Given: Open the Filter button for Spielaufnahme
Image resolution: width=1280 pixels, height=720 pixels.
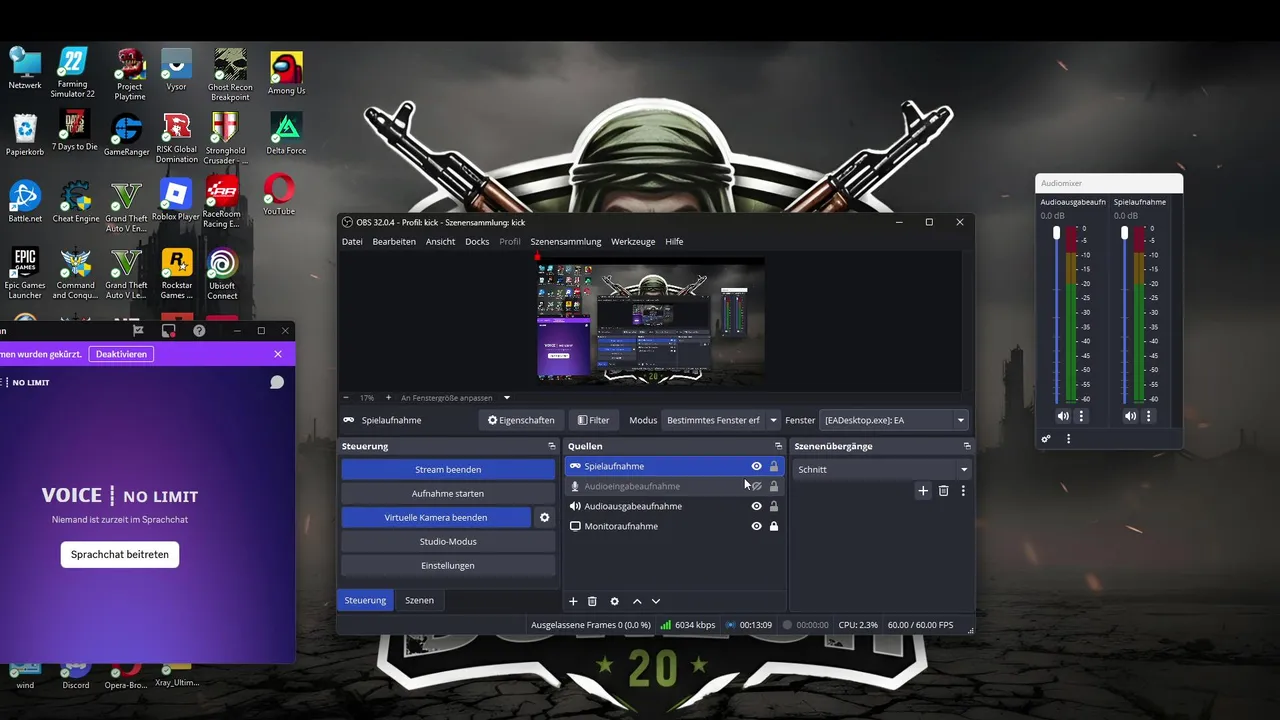Looking at the screenshot, I should pos(593,420).
